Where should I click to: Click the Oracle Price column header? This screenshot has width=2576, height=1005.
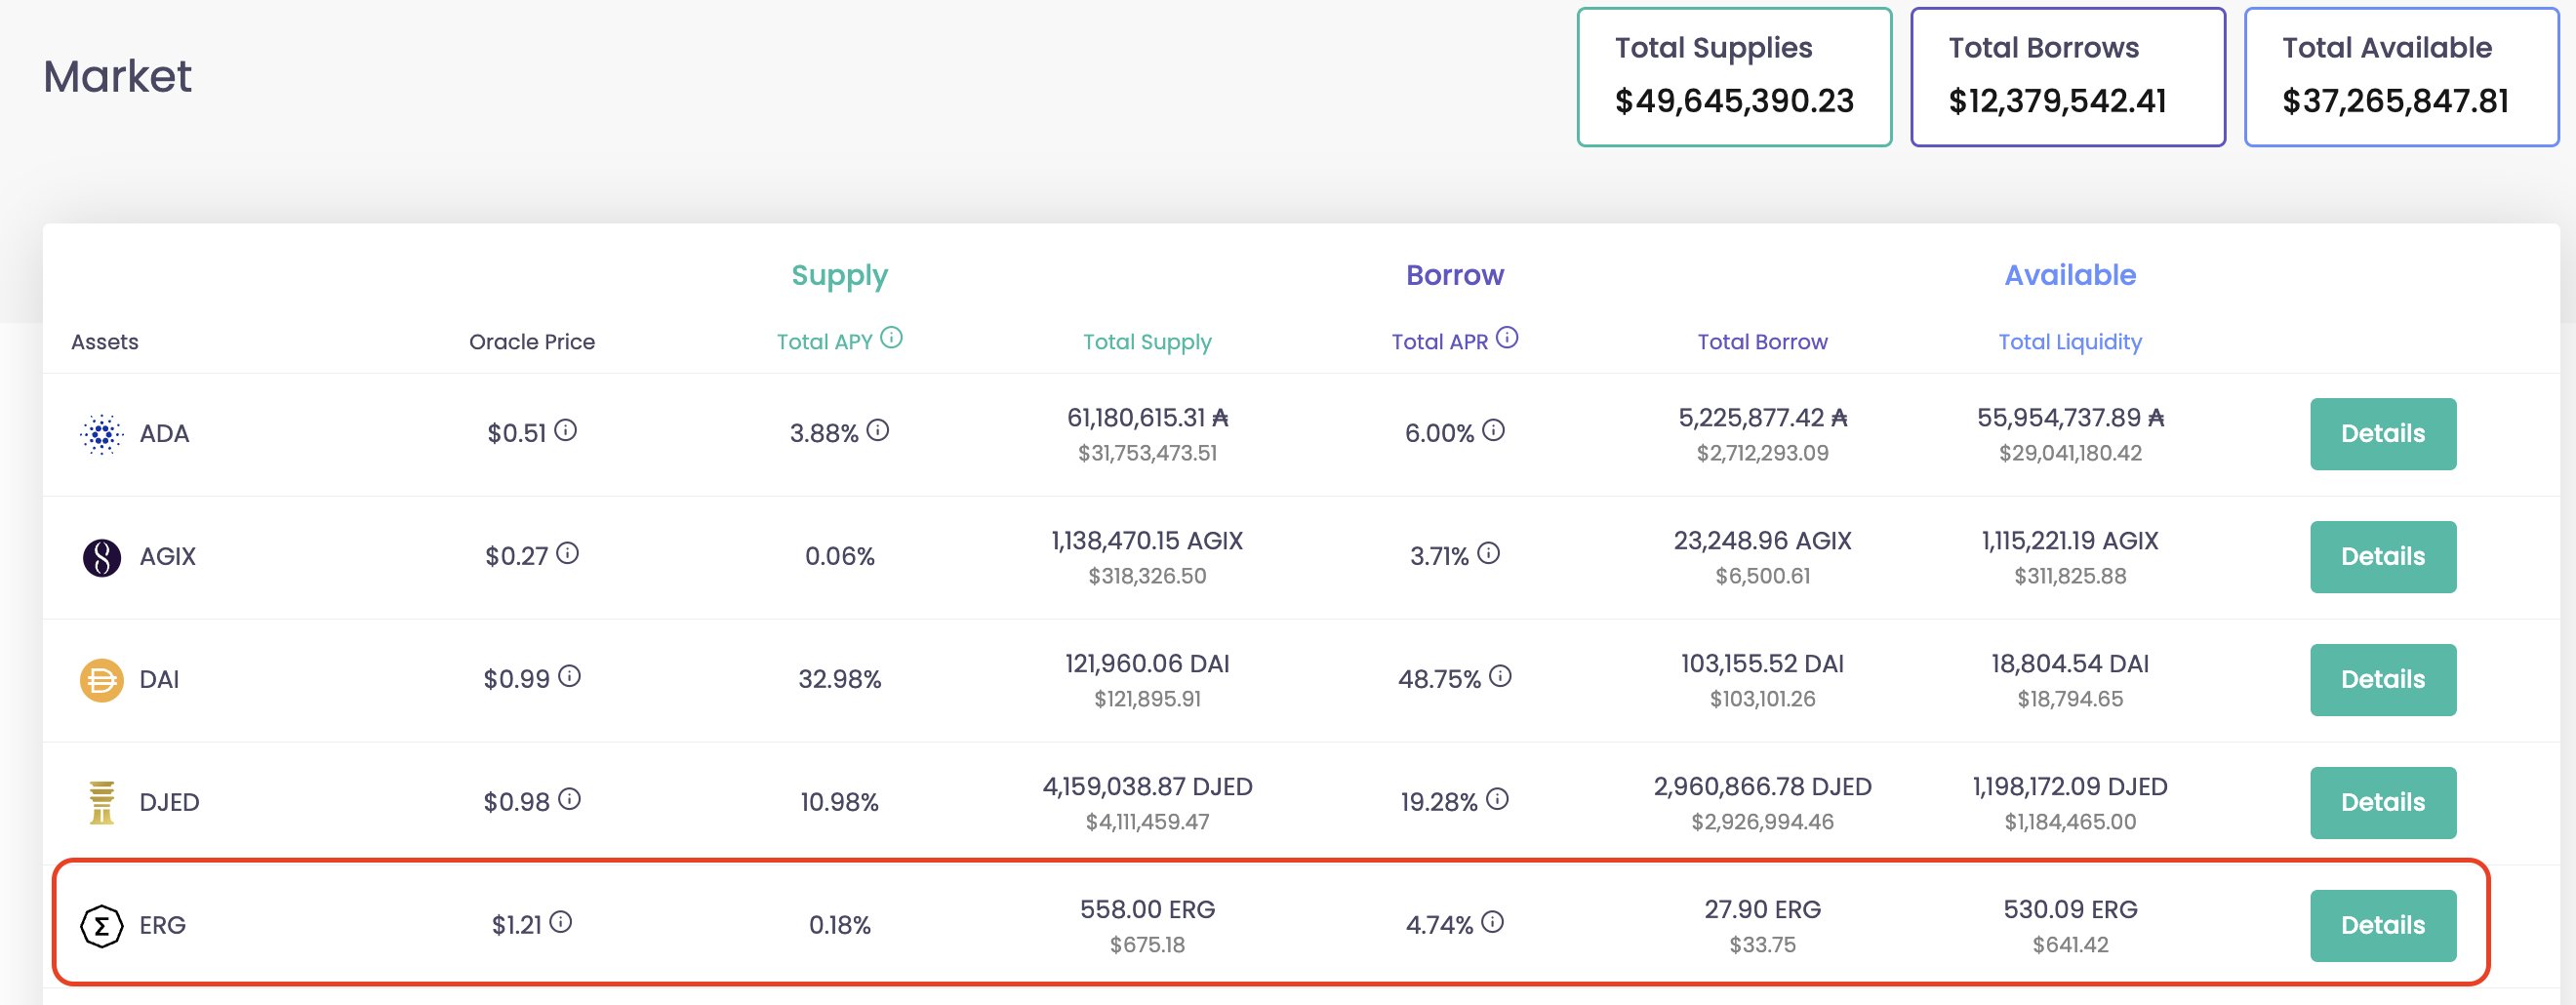click(532, 342)
